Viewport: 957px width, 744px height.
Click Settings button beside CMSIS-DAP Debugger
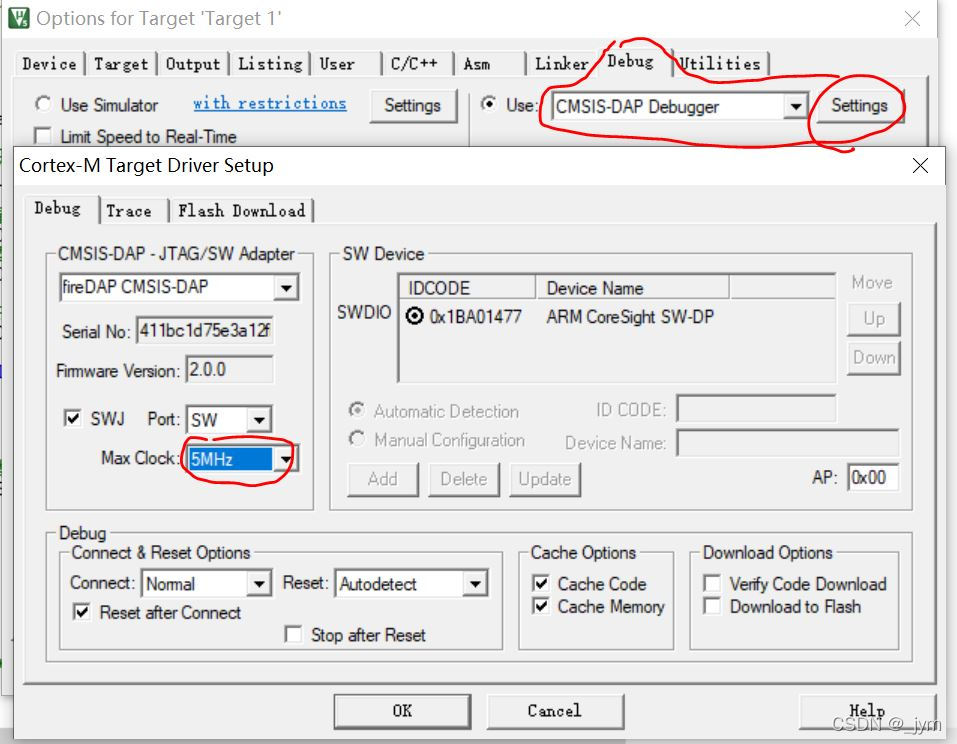pyautogui.click(x=859, y=106)
